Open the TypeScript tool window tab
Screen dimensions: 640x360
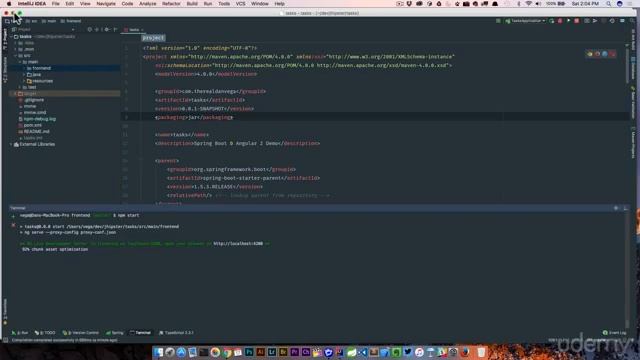click(x=176, y=333)
